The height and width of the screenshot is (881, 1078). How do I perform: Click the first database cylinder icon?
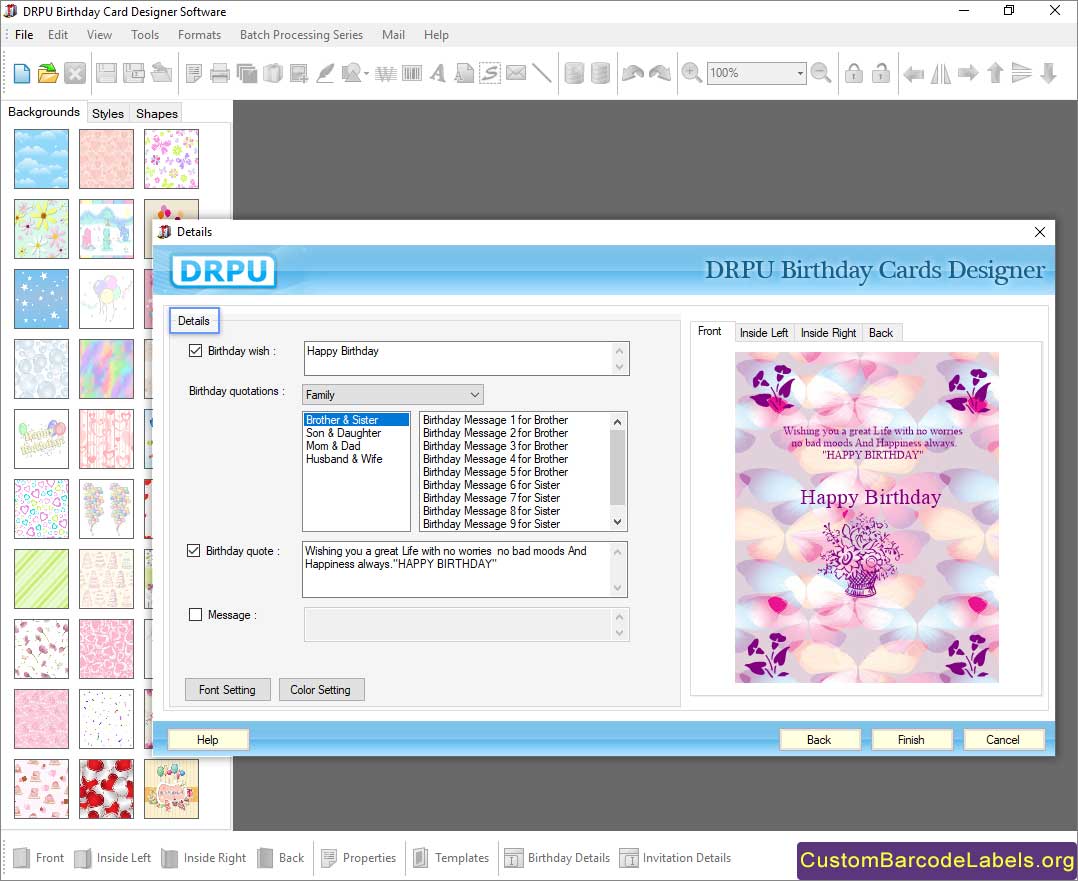coord(574,73)
